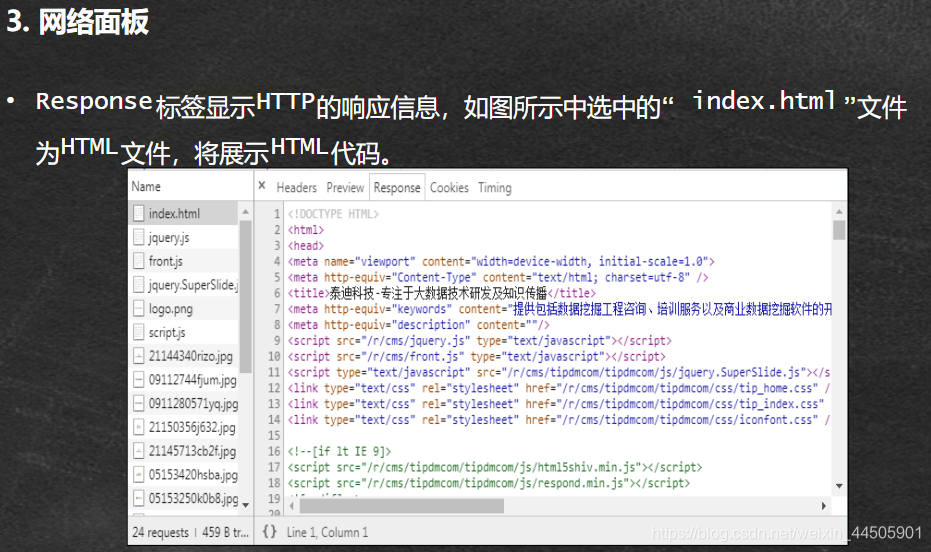Click the 'Line 1, Column 1' status text

pyautogui.click(x=327, y=532)
